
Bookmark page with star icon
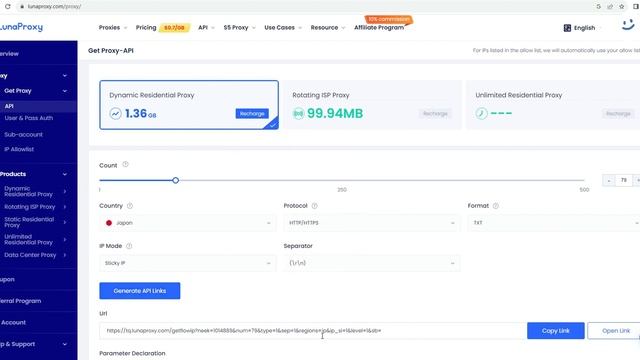click(622, 7)
